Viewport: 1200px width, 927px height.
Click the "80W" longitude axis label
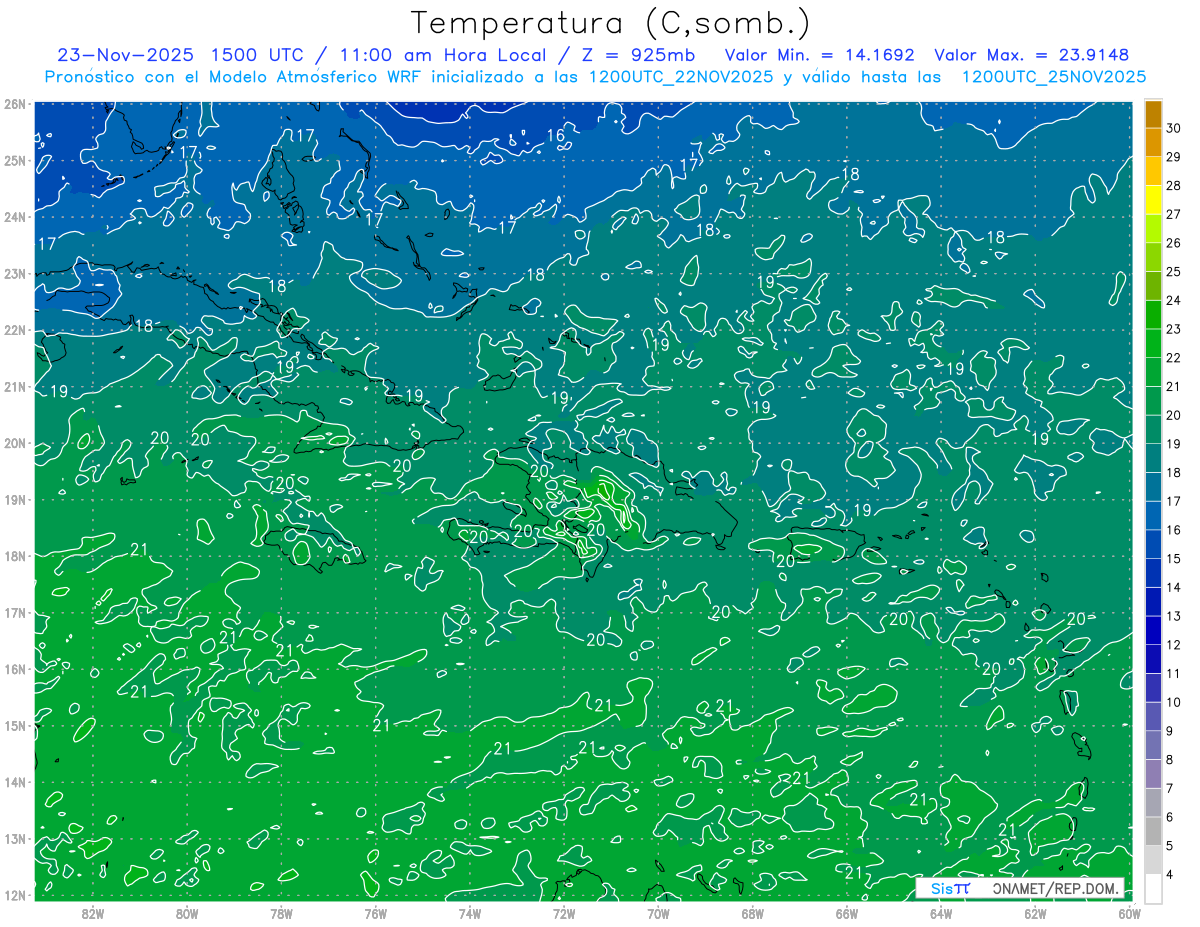coord(186,913)
